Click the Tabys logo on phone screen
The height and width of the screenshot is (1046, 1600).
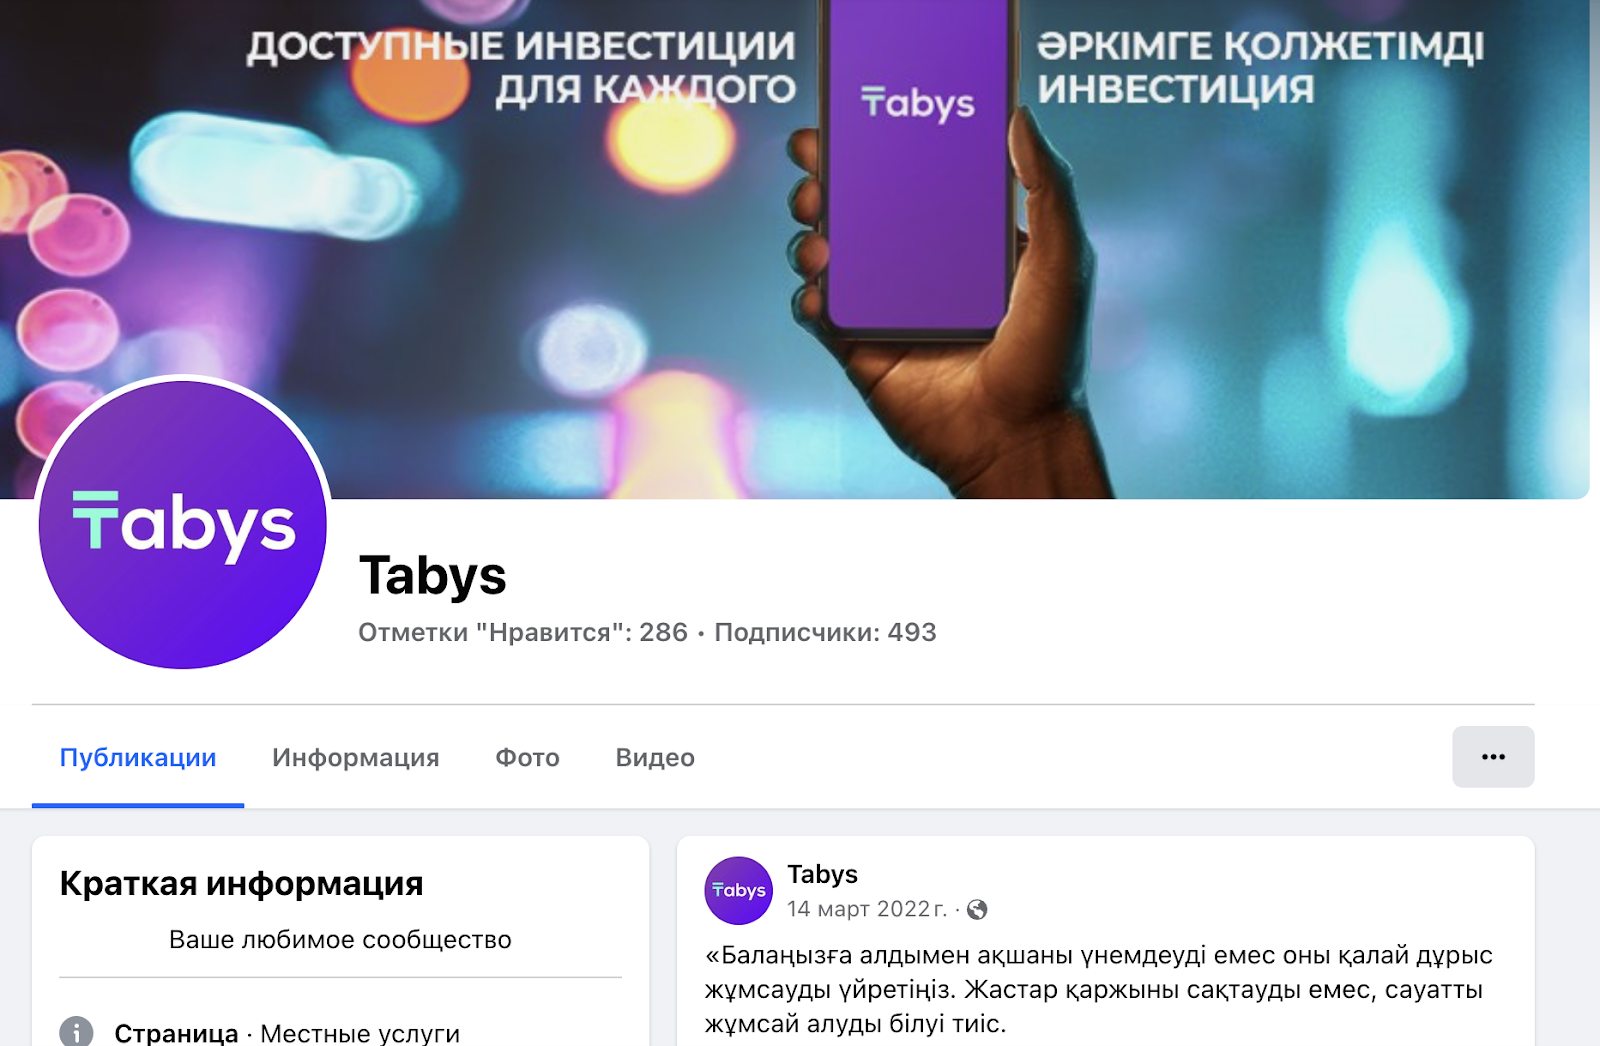coord(918,102)
